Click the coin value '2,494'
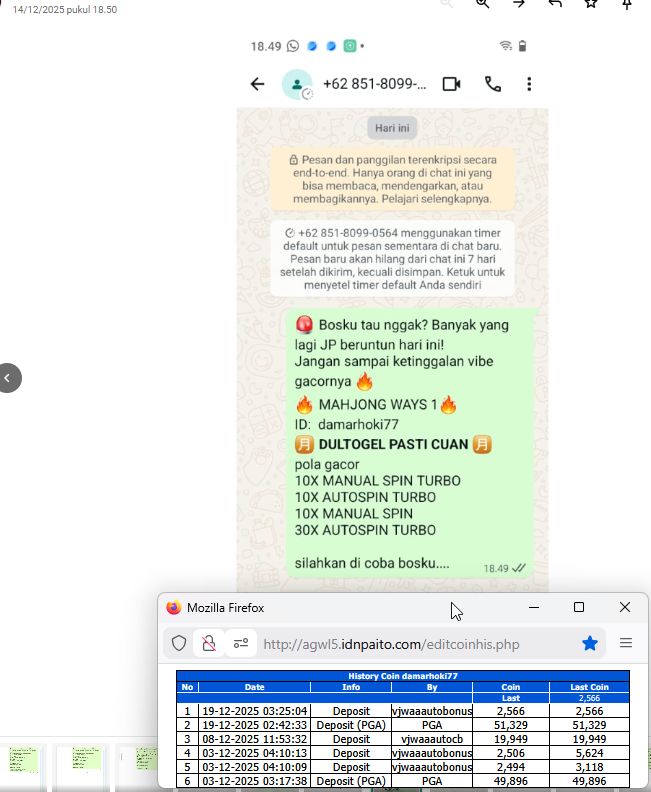This screenshot has height=792, width=651. click(511, 767)
